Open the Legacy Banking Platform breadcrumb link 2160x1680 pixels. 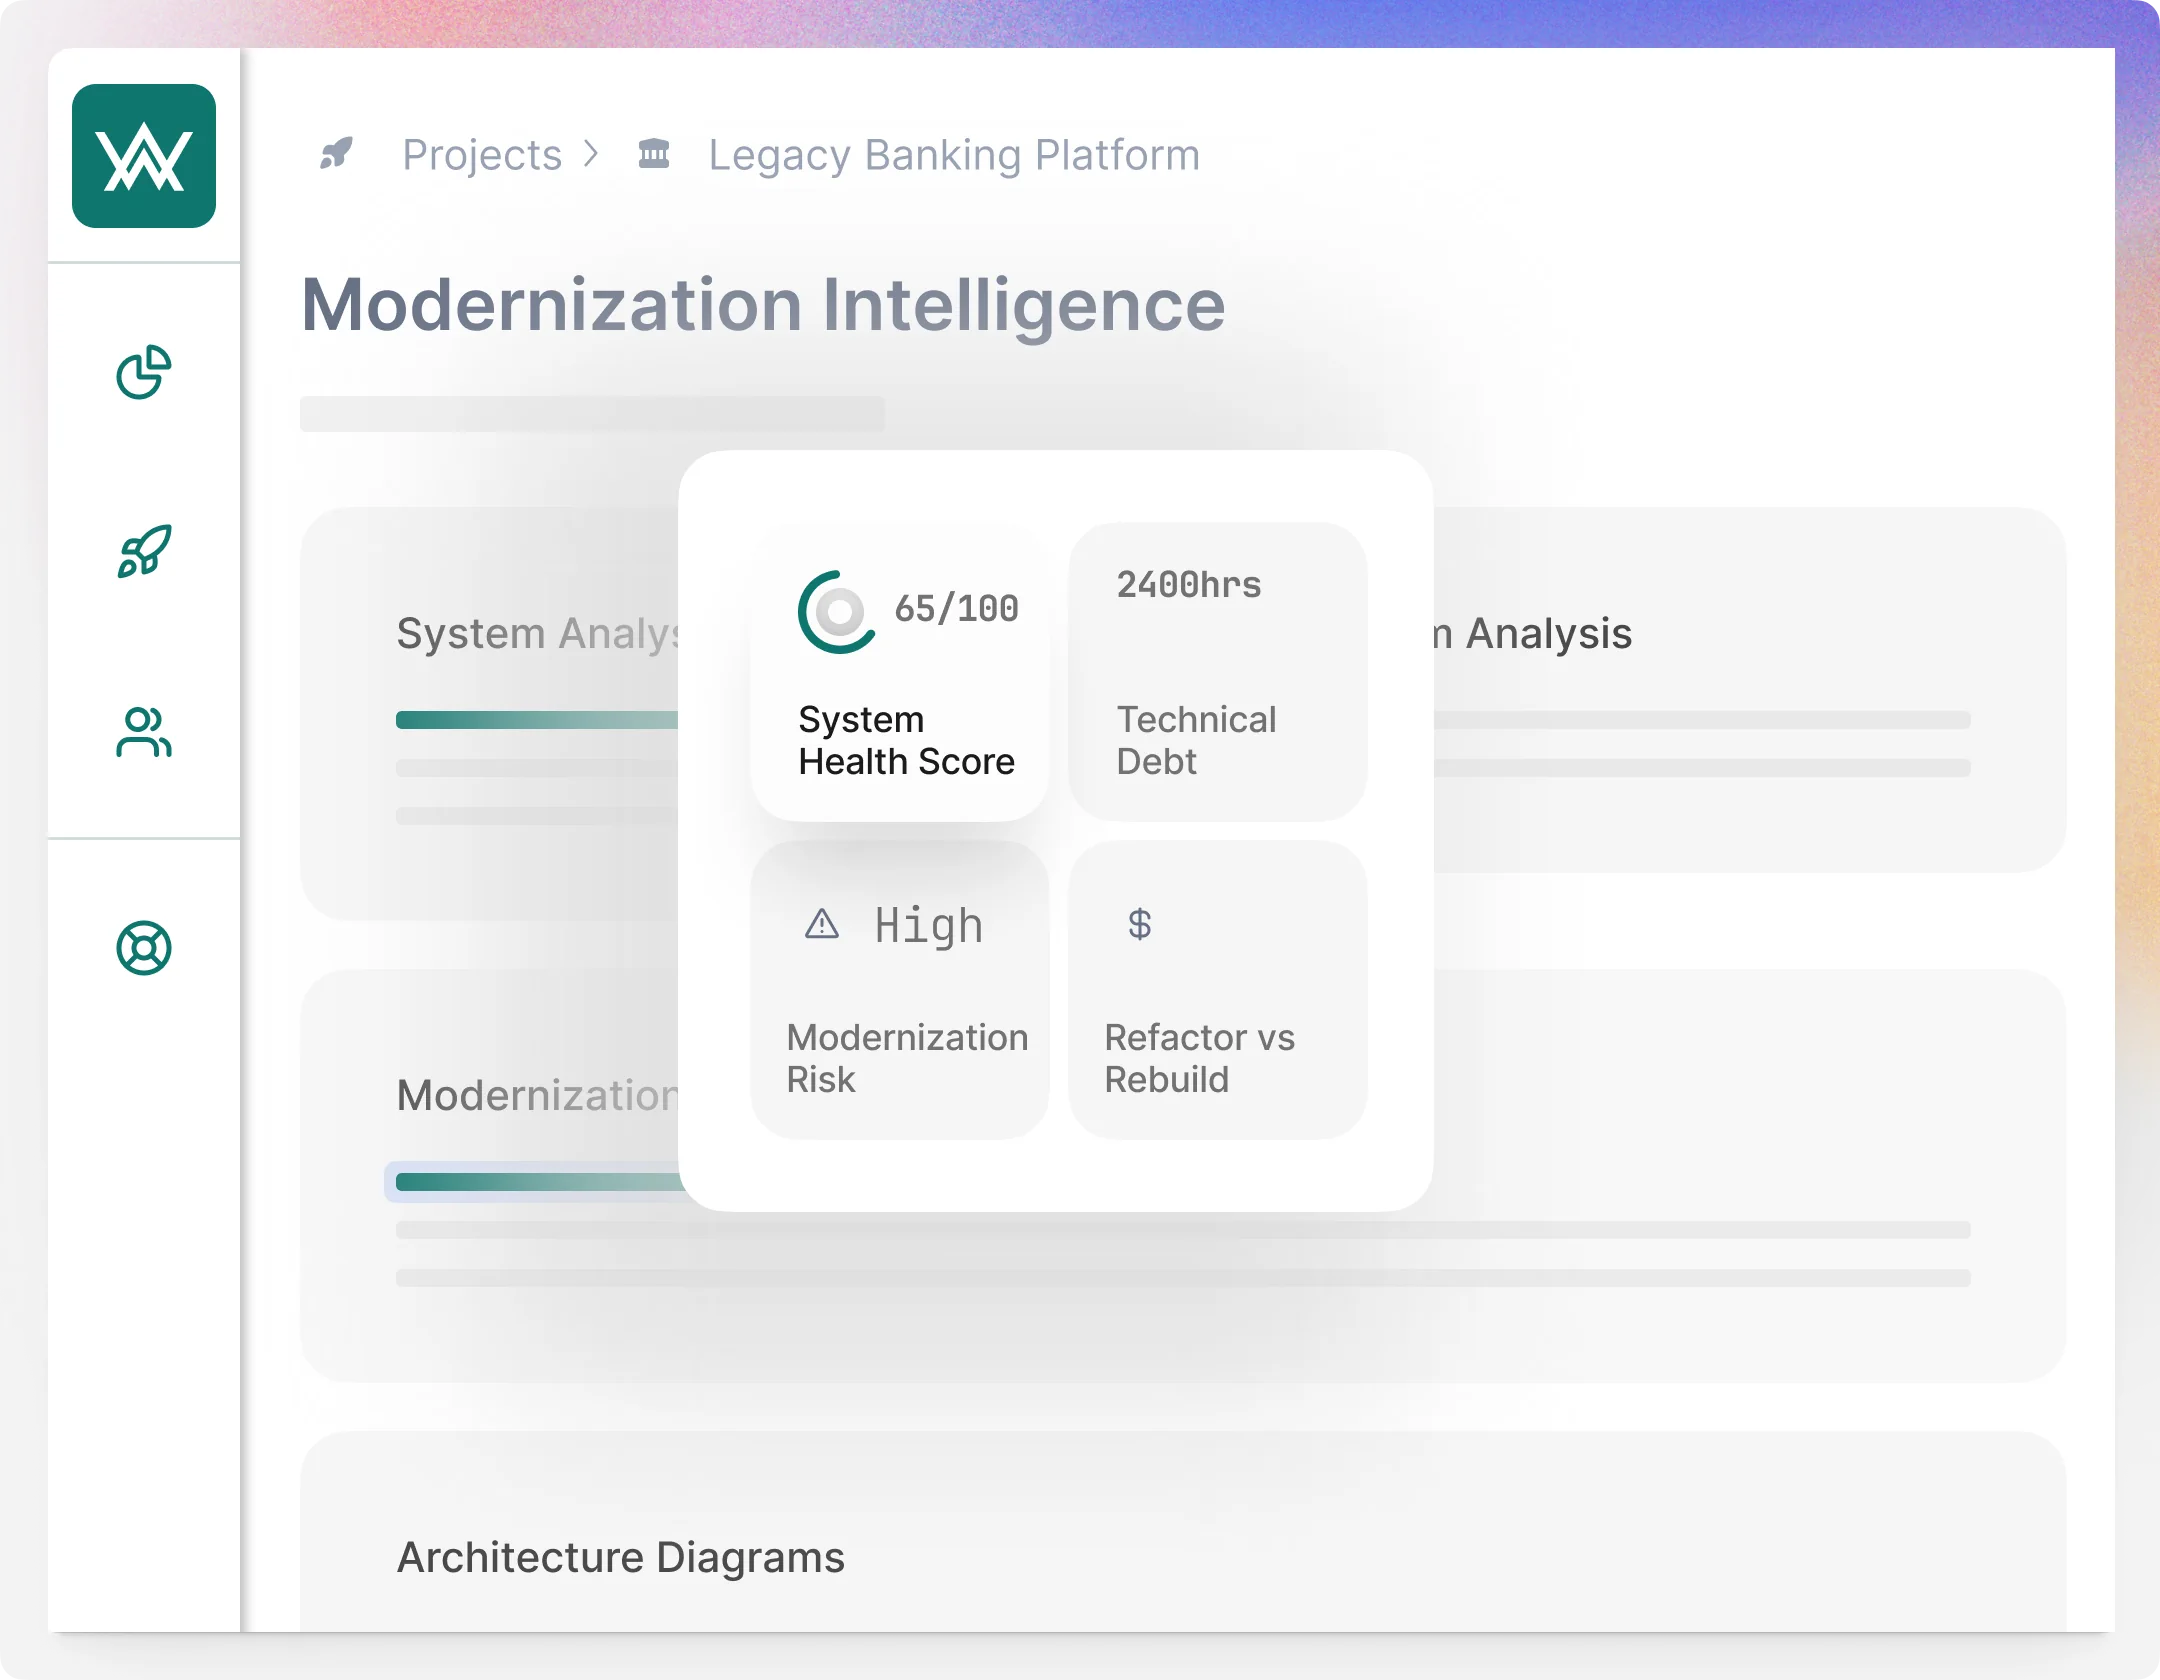point(952,153)
